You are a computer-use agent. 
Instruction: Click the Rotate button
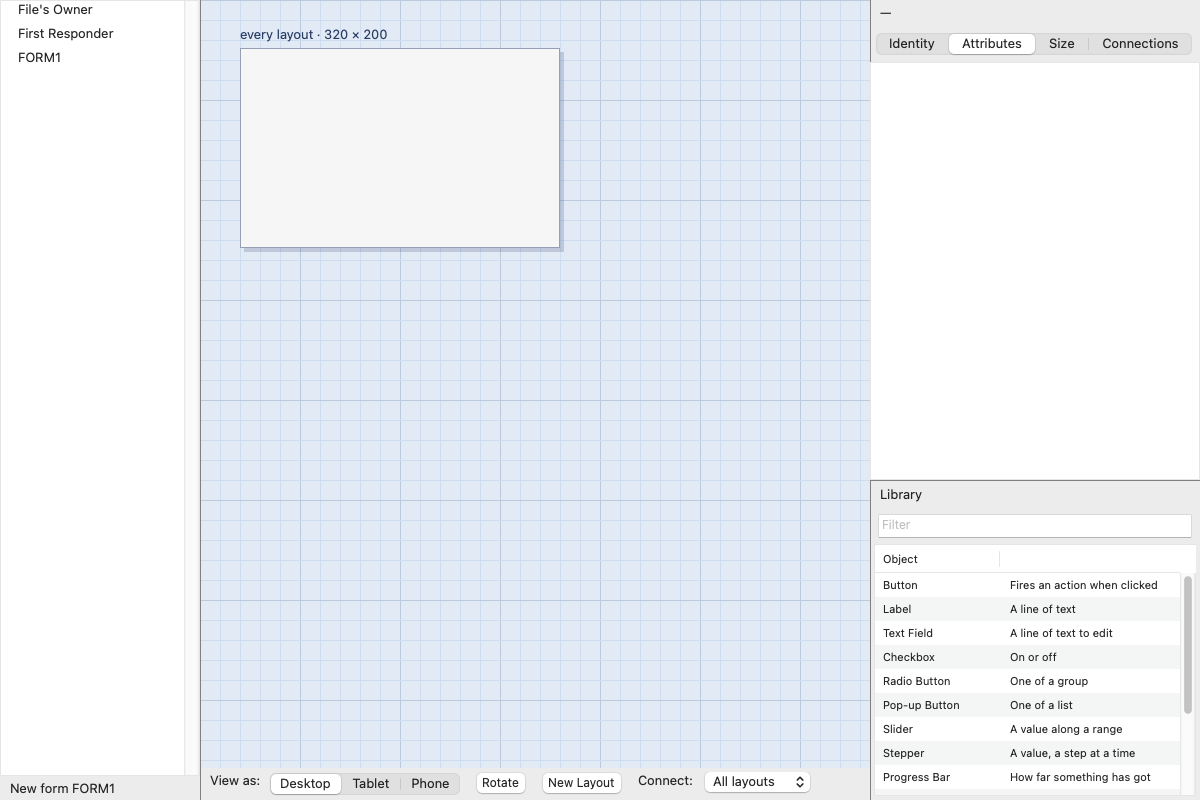500,783
